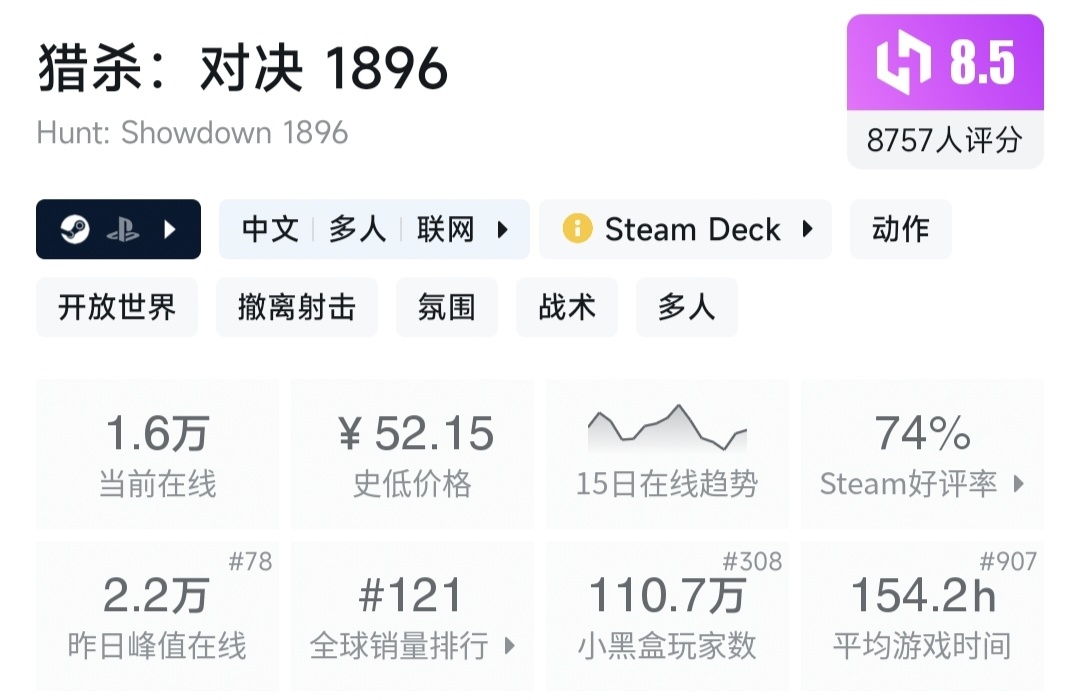Expand the platforms list arrow

click(x=169, y=230)
